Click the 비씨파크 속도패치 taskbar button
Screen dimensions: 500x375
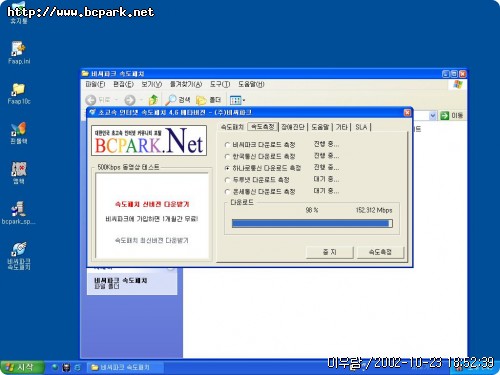pos(125,367)
